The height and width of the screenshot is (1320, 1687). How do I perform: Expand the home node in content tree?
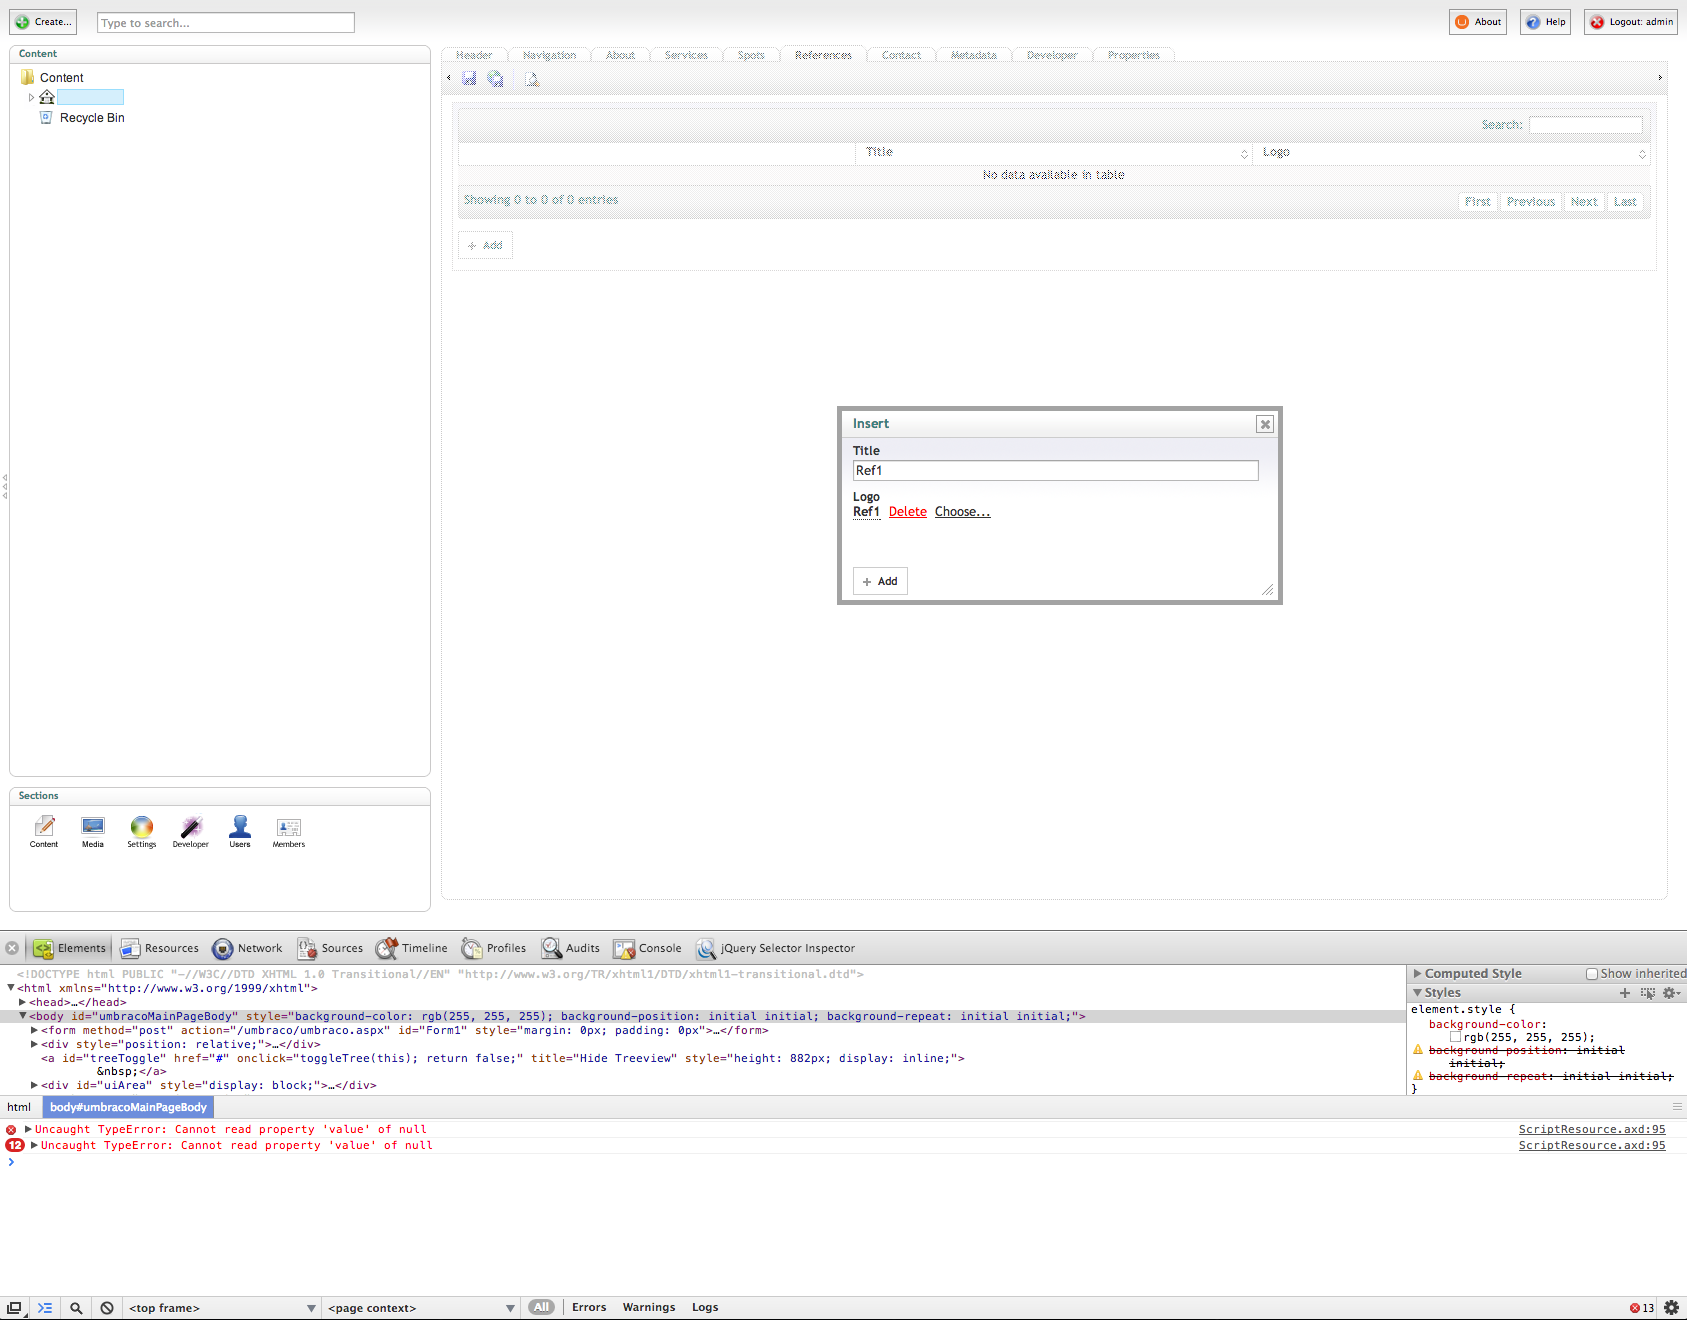pos(31,97)
